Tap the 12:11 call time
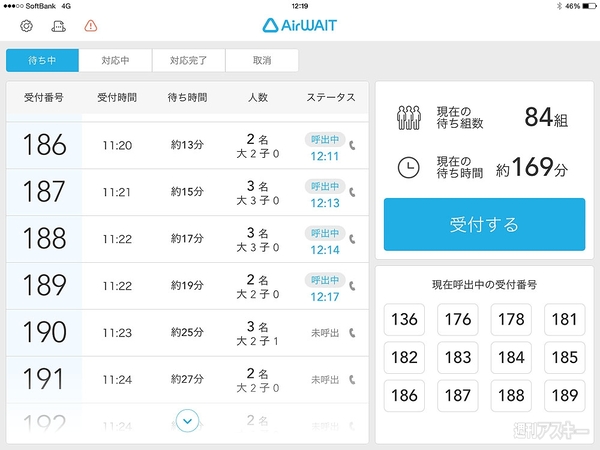 [325, 156]
